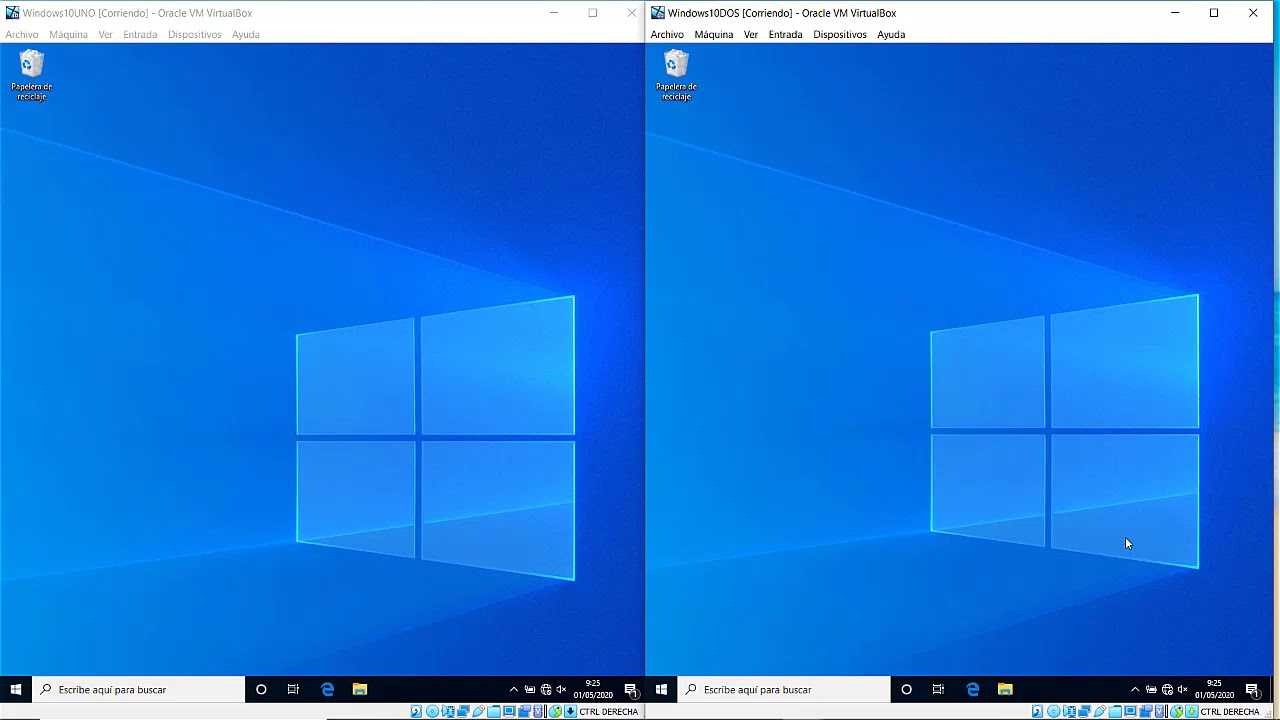Click audio indicator in Windows10UNO status bar
This screenshot has width=1280, height=720.
[448, 711]
